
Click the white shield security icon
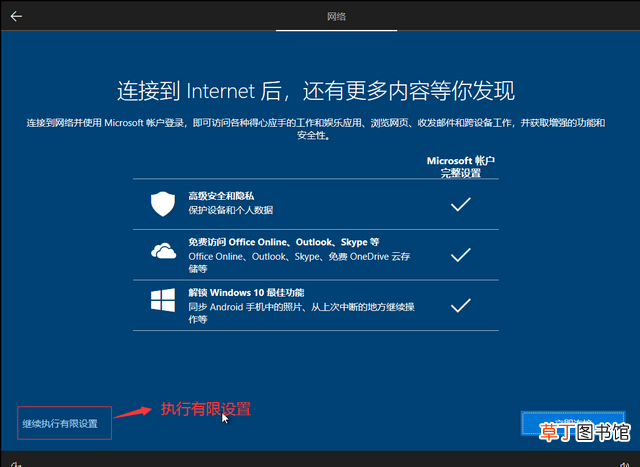(x=163, y=204)
